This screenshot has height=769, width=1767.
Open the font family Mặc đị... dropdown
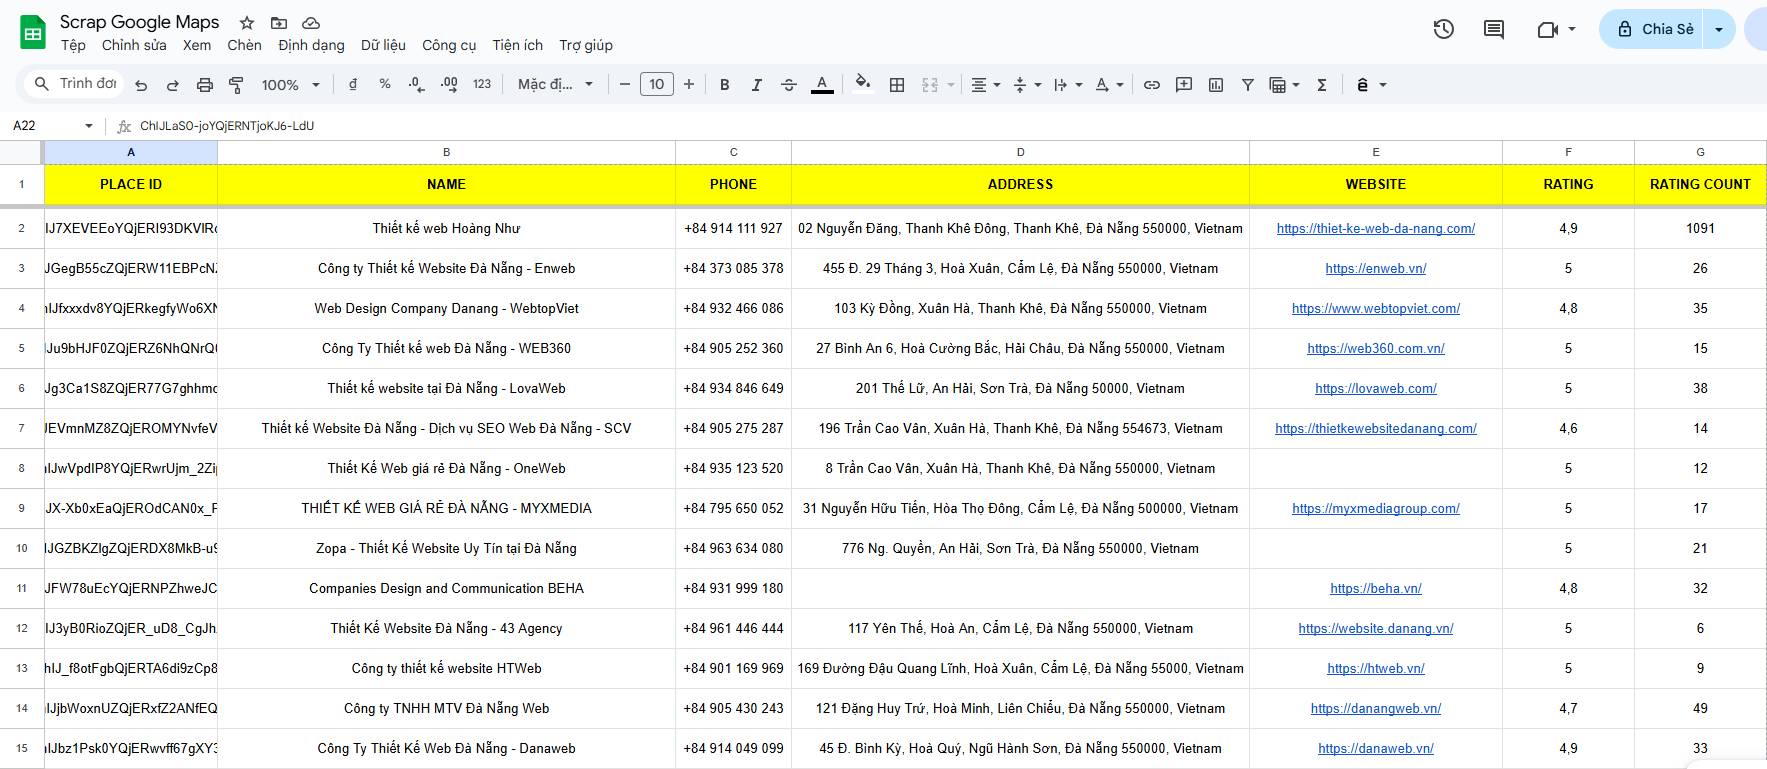tap(555, 85)
